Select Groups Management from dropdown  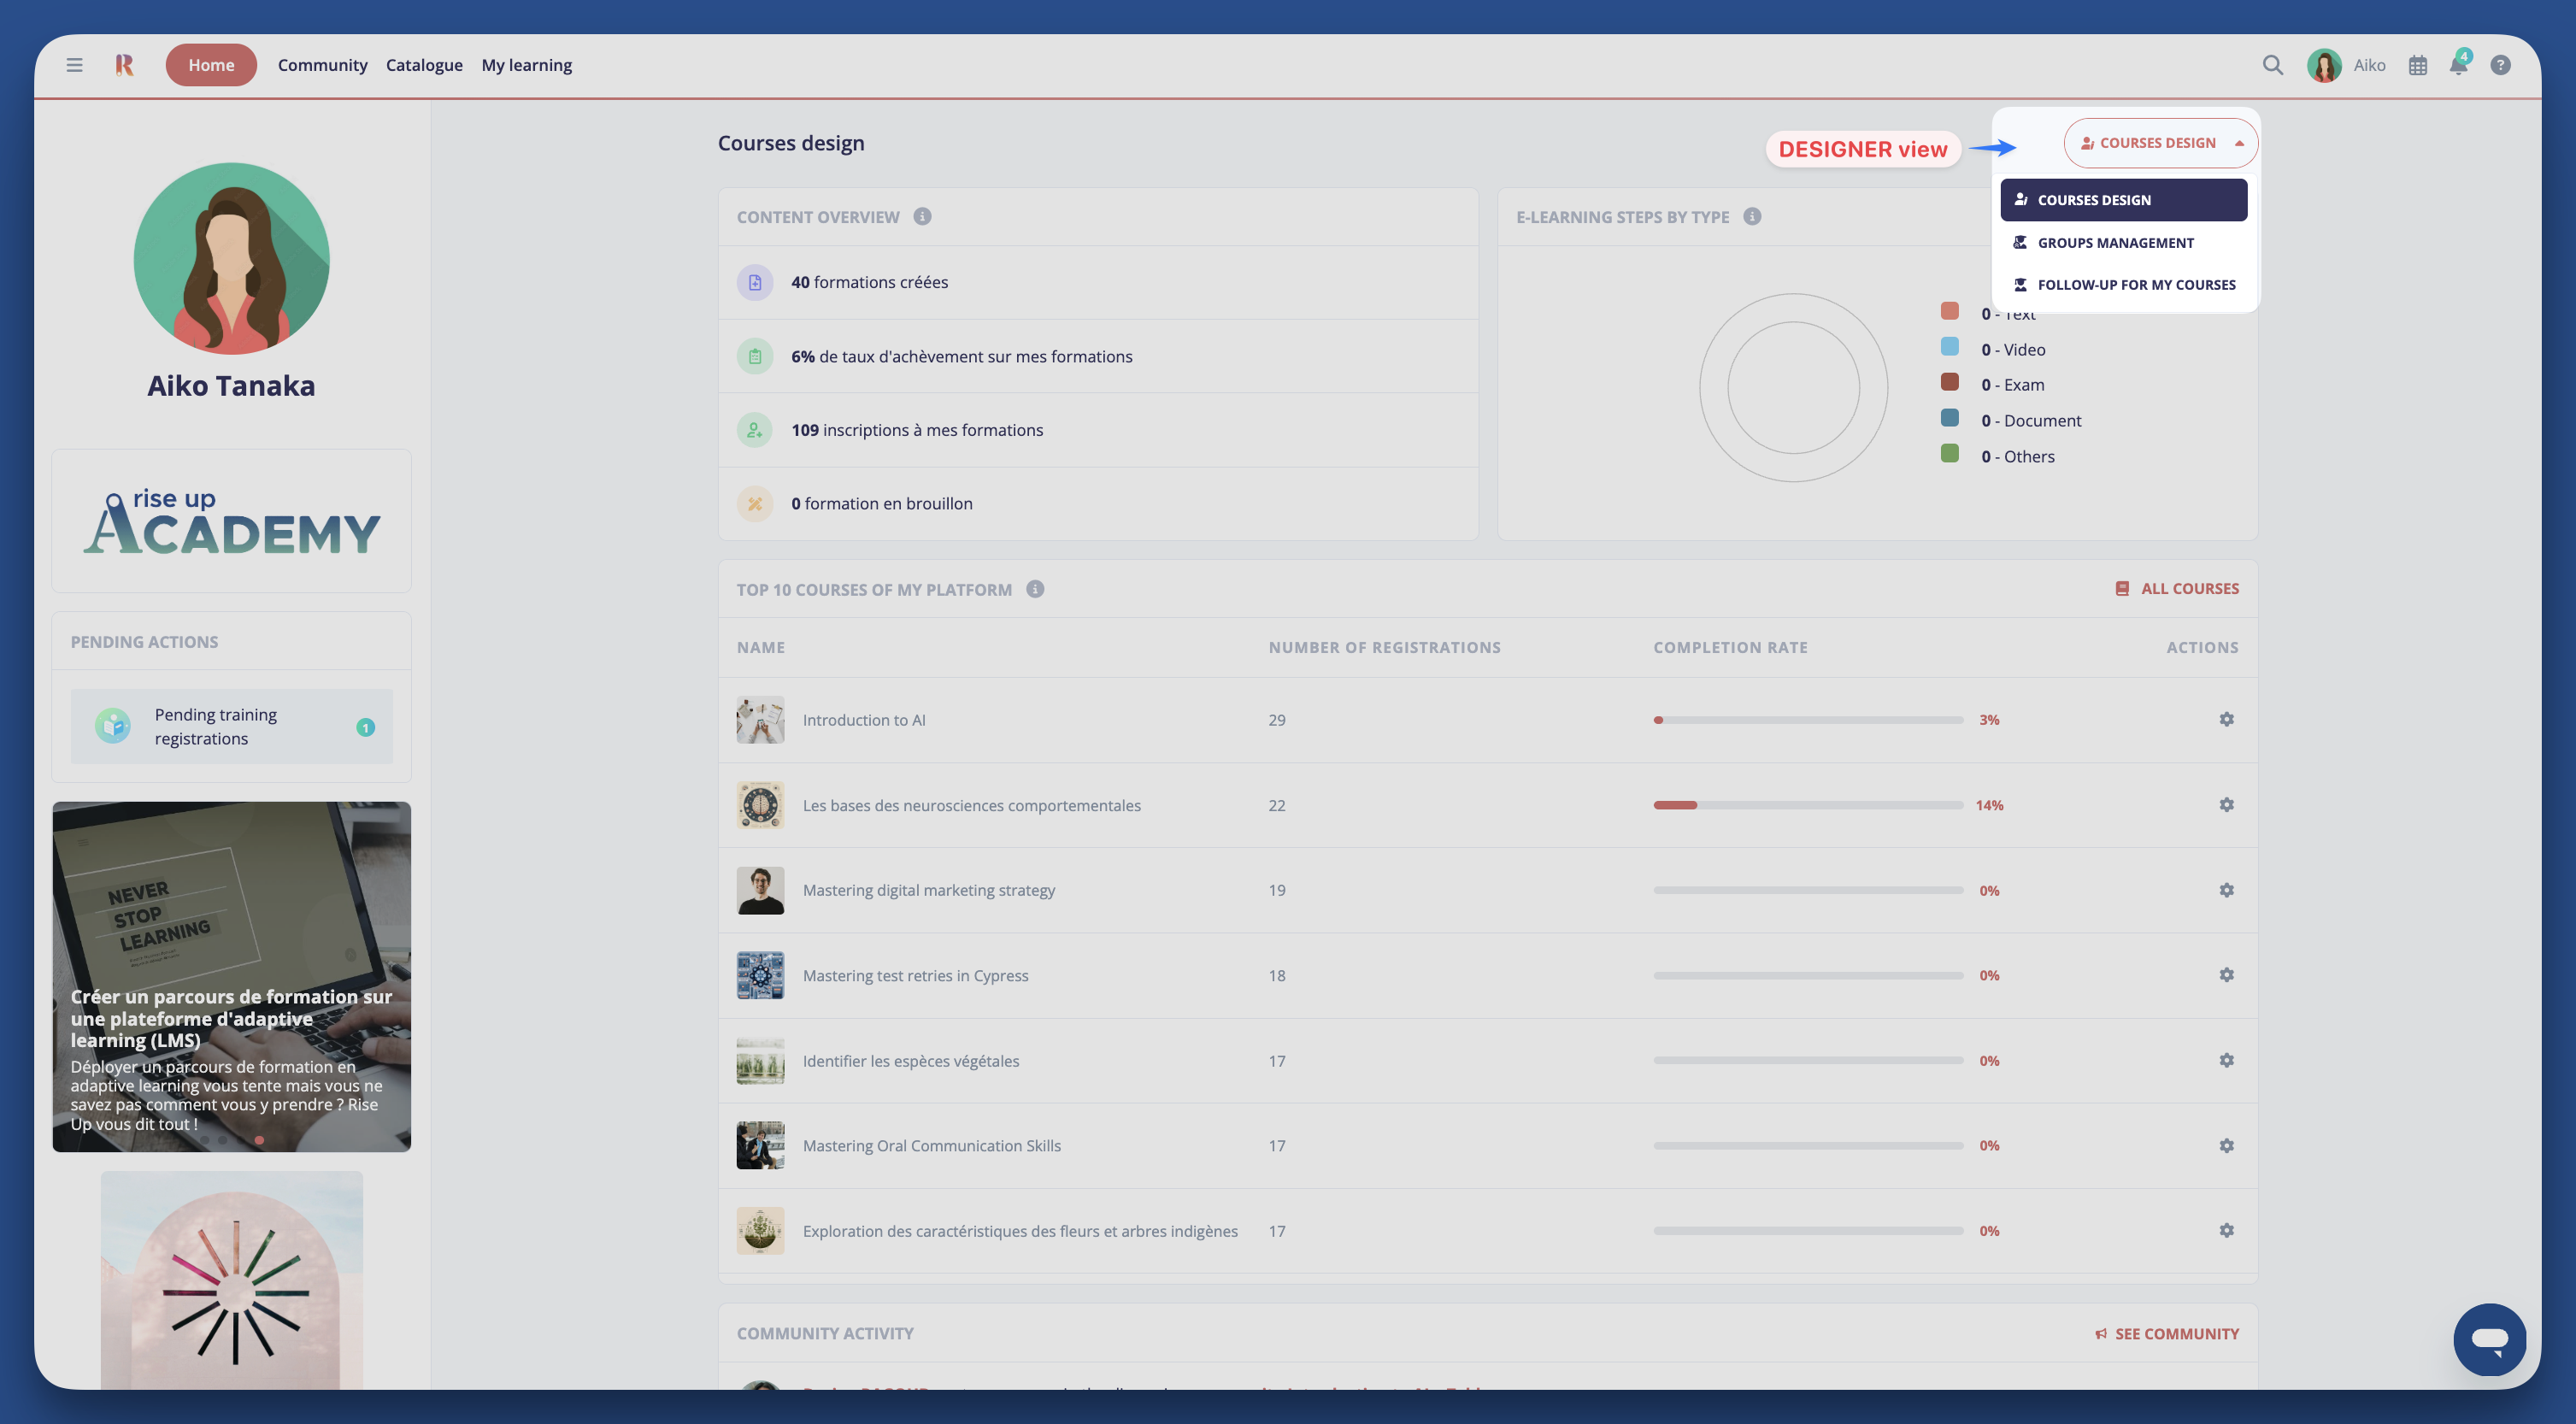point(2115,243)
